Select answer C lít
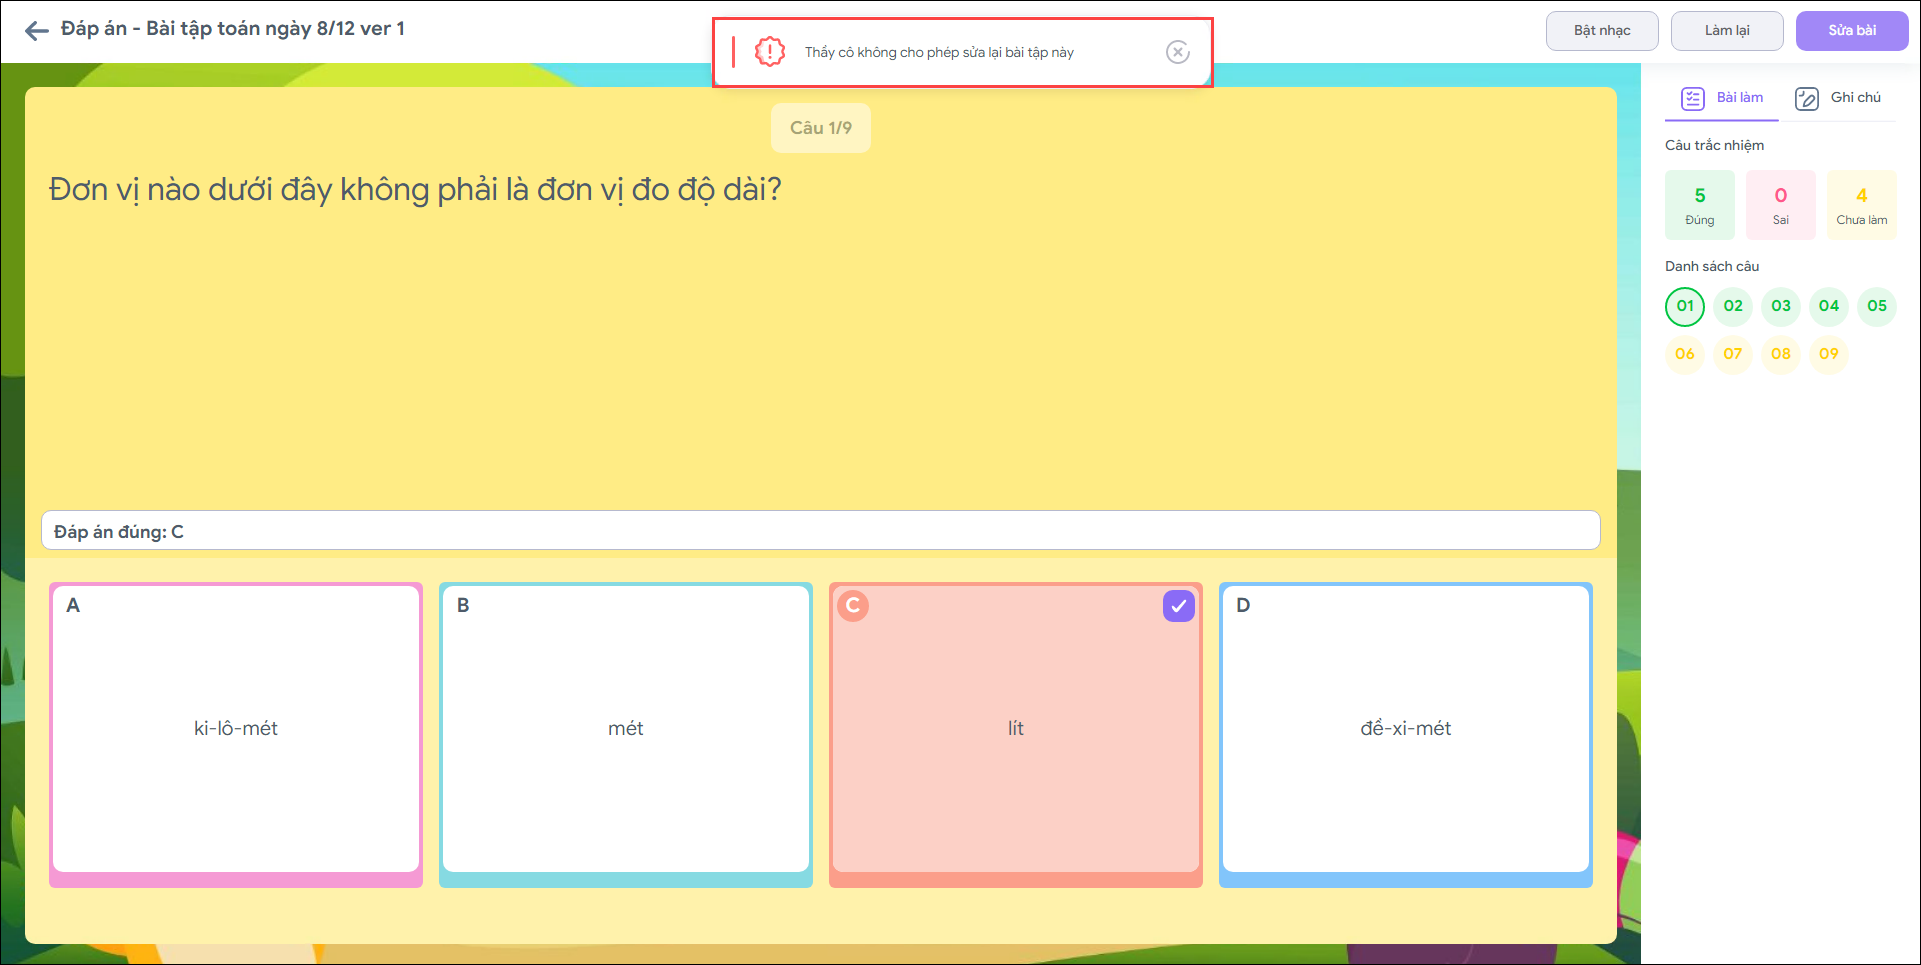The height and width of the screenshot is (965, 1921). [x=1016, y=735]
